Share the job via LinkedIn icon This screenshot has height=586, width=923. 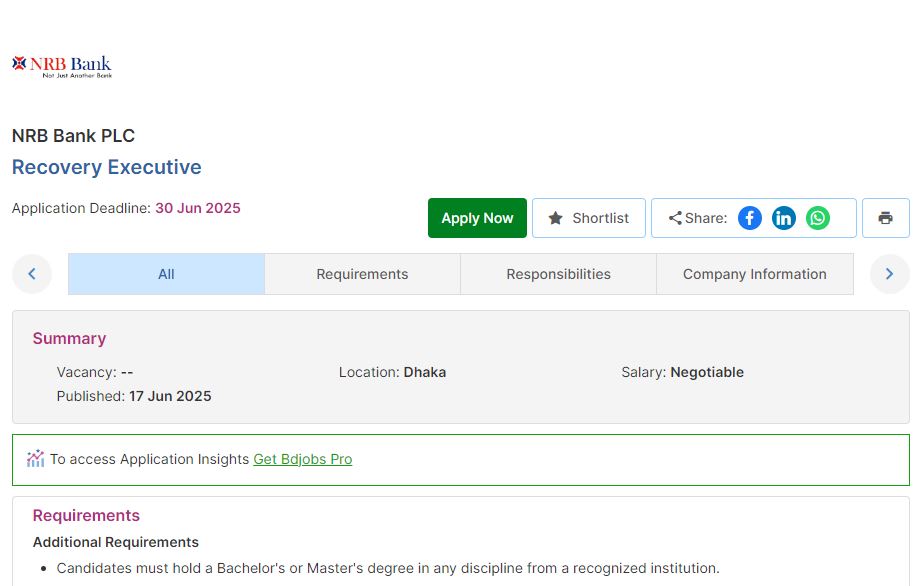click(784, 218)
